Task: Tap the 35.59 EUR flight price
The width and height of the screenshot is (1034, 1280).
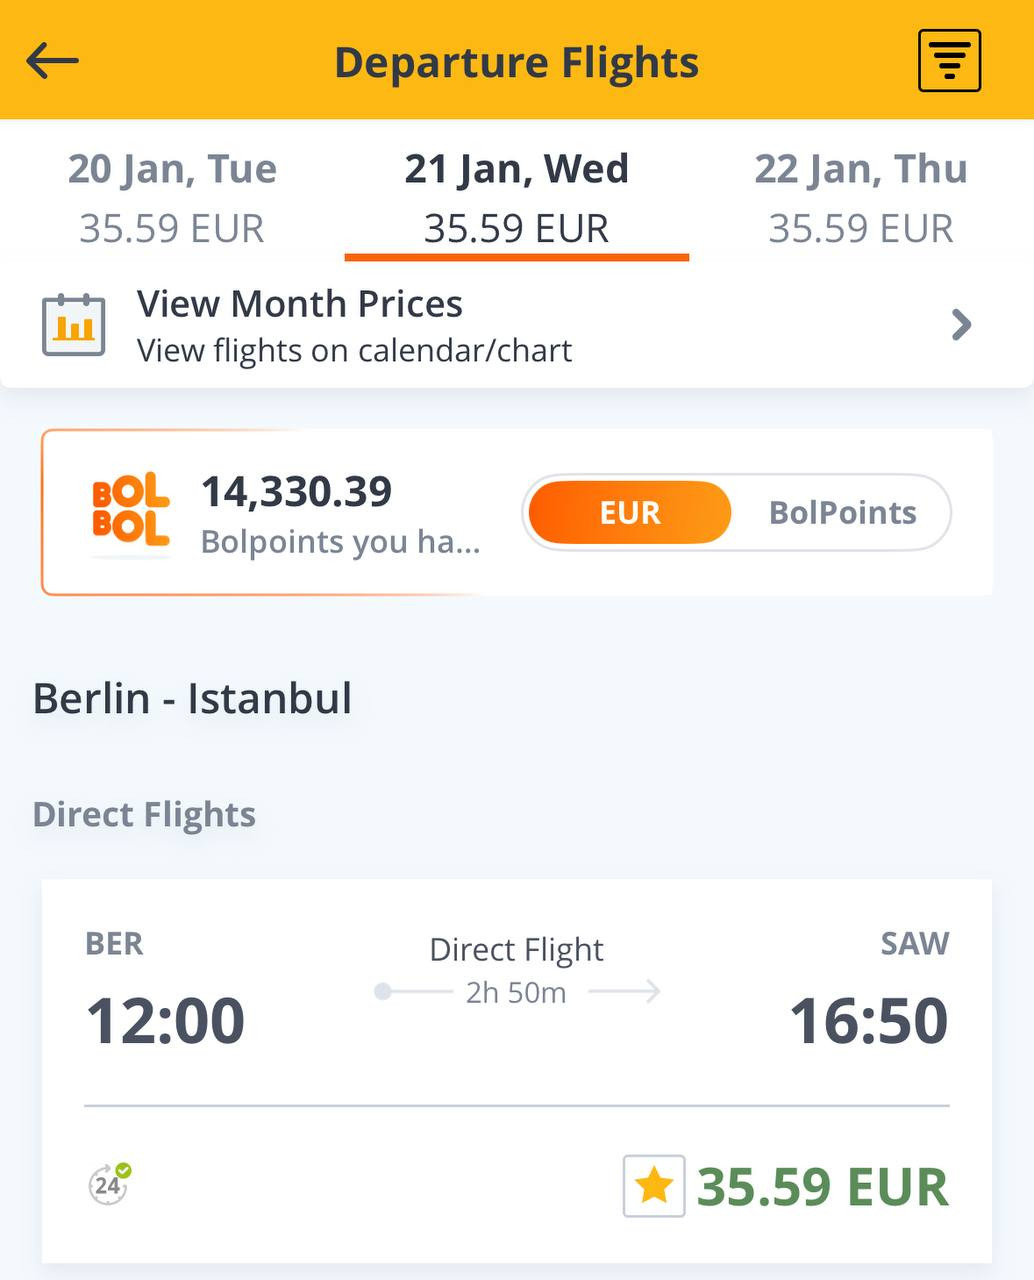Action: click(x=822, y=1187)
